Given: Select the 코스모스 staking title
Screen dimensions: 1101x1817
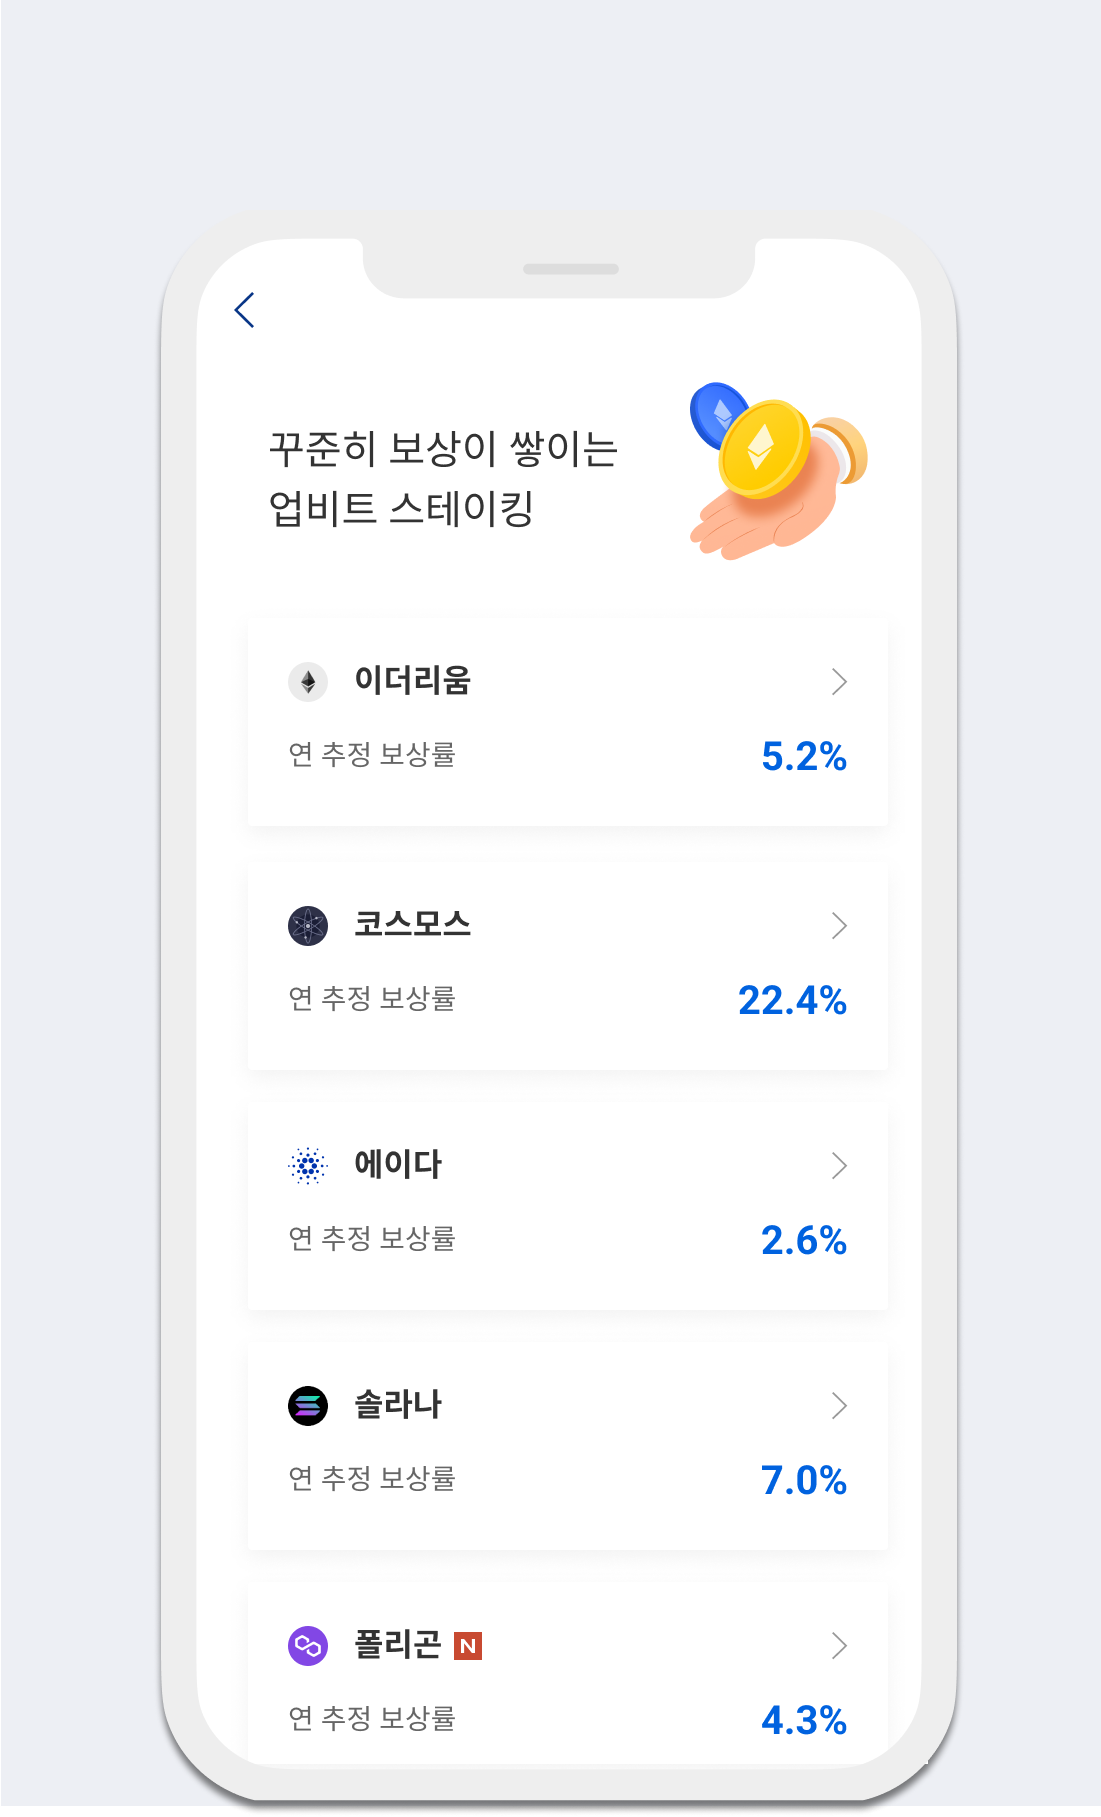Looking at the screenshot, I should pos(412,924).
